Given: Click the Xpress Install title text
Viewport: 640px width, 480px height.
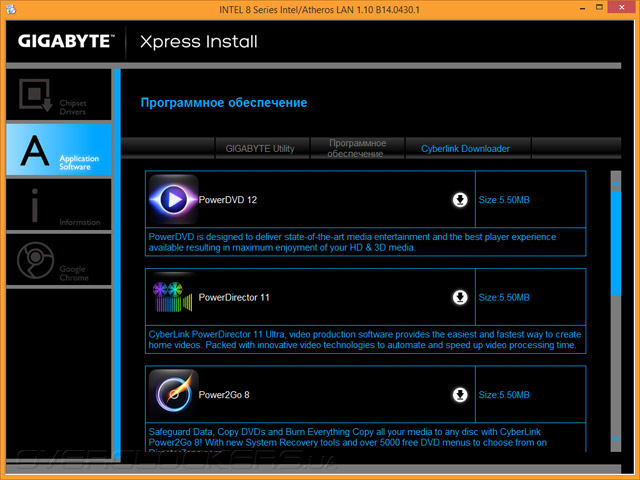Looking at the screenshot, I should click(199, 42).
